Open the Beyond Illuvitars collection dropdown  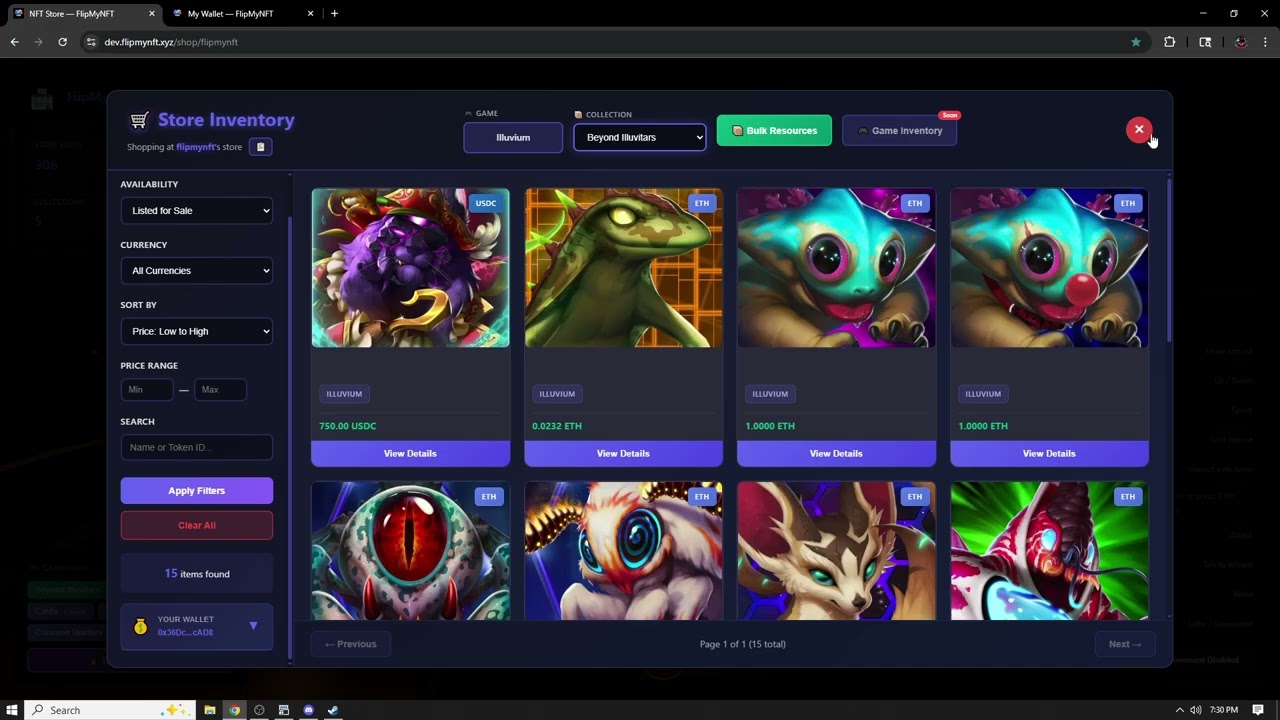pos(640,137)
